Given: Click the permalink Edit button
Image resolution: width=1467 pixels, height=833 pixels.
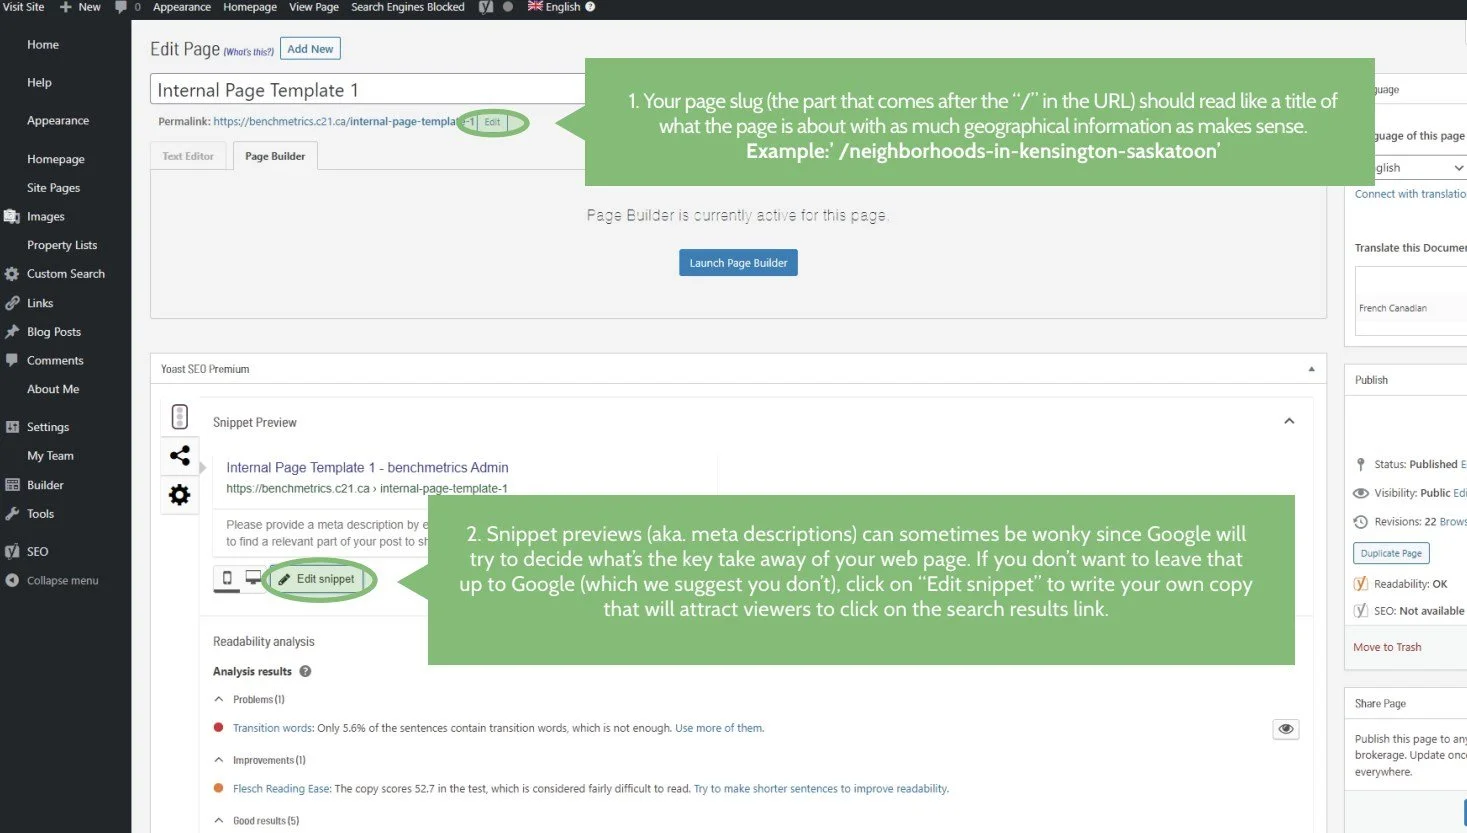Looking at the screenshot, I should pyautogui.click(x=492, y=122).
